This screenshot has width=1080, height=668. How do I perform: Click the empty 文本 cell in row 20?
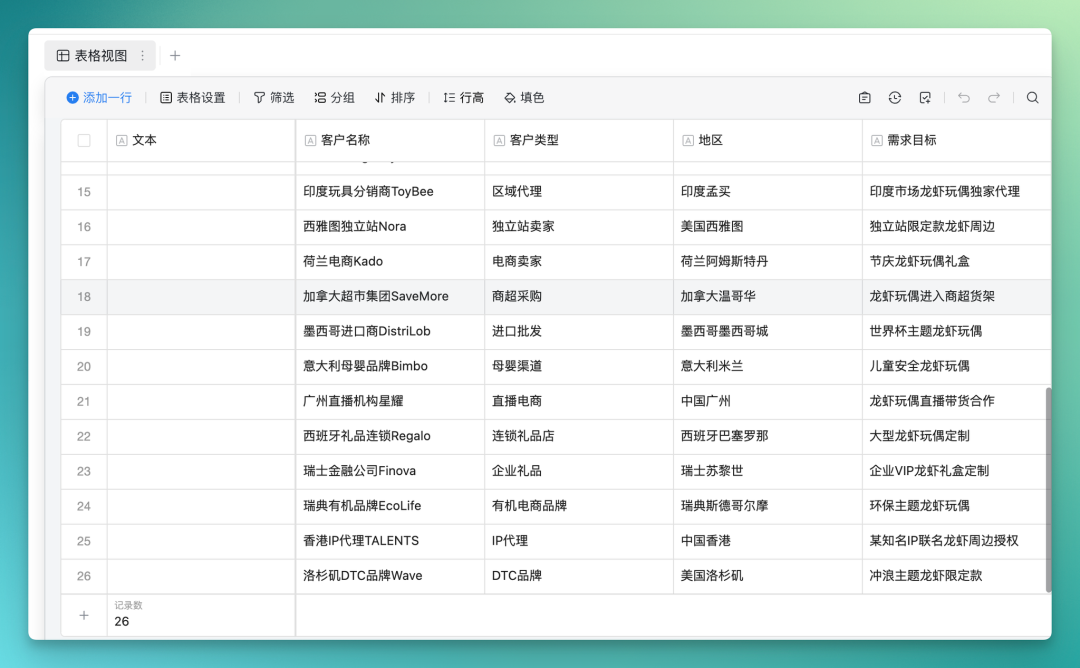click(x=201, y=366)
